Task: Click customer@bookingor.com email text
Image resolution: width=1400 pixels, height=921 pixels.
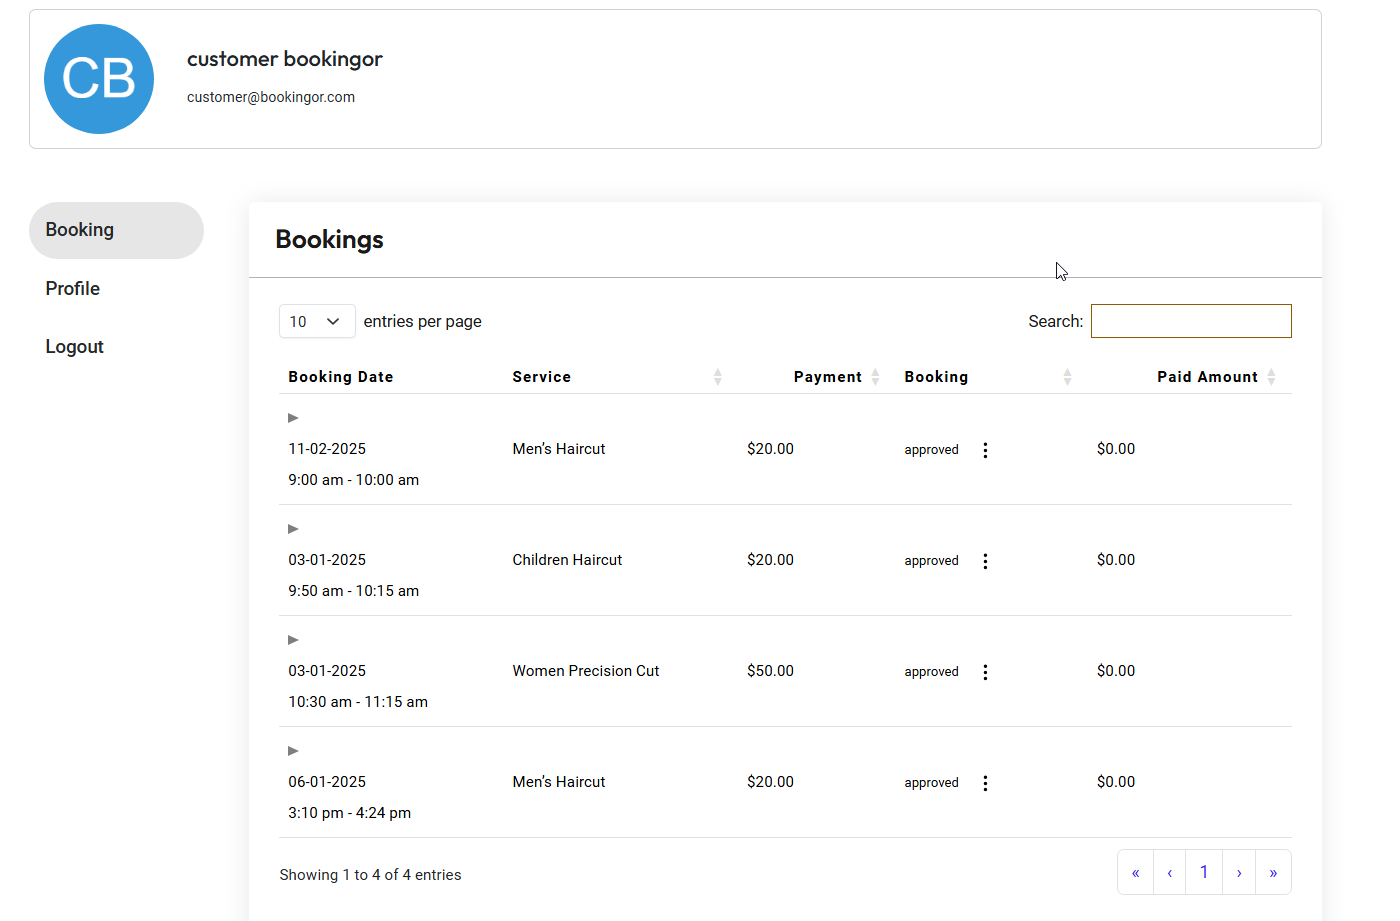Action: (x=271, y=97)
